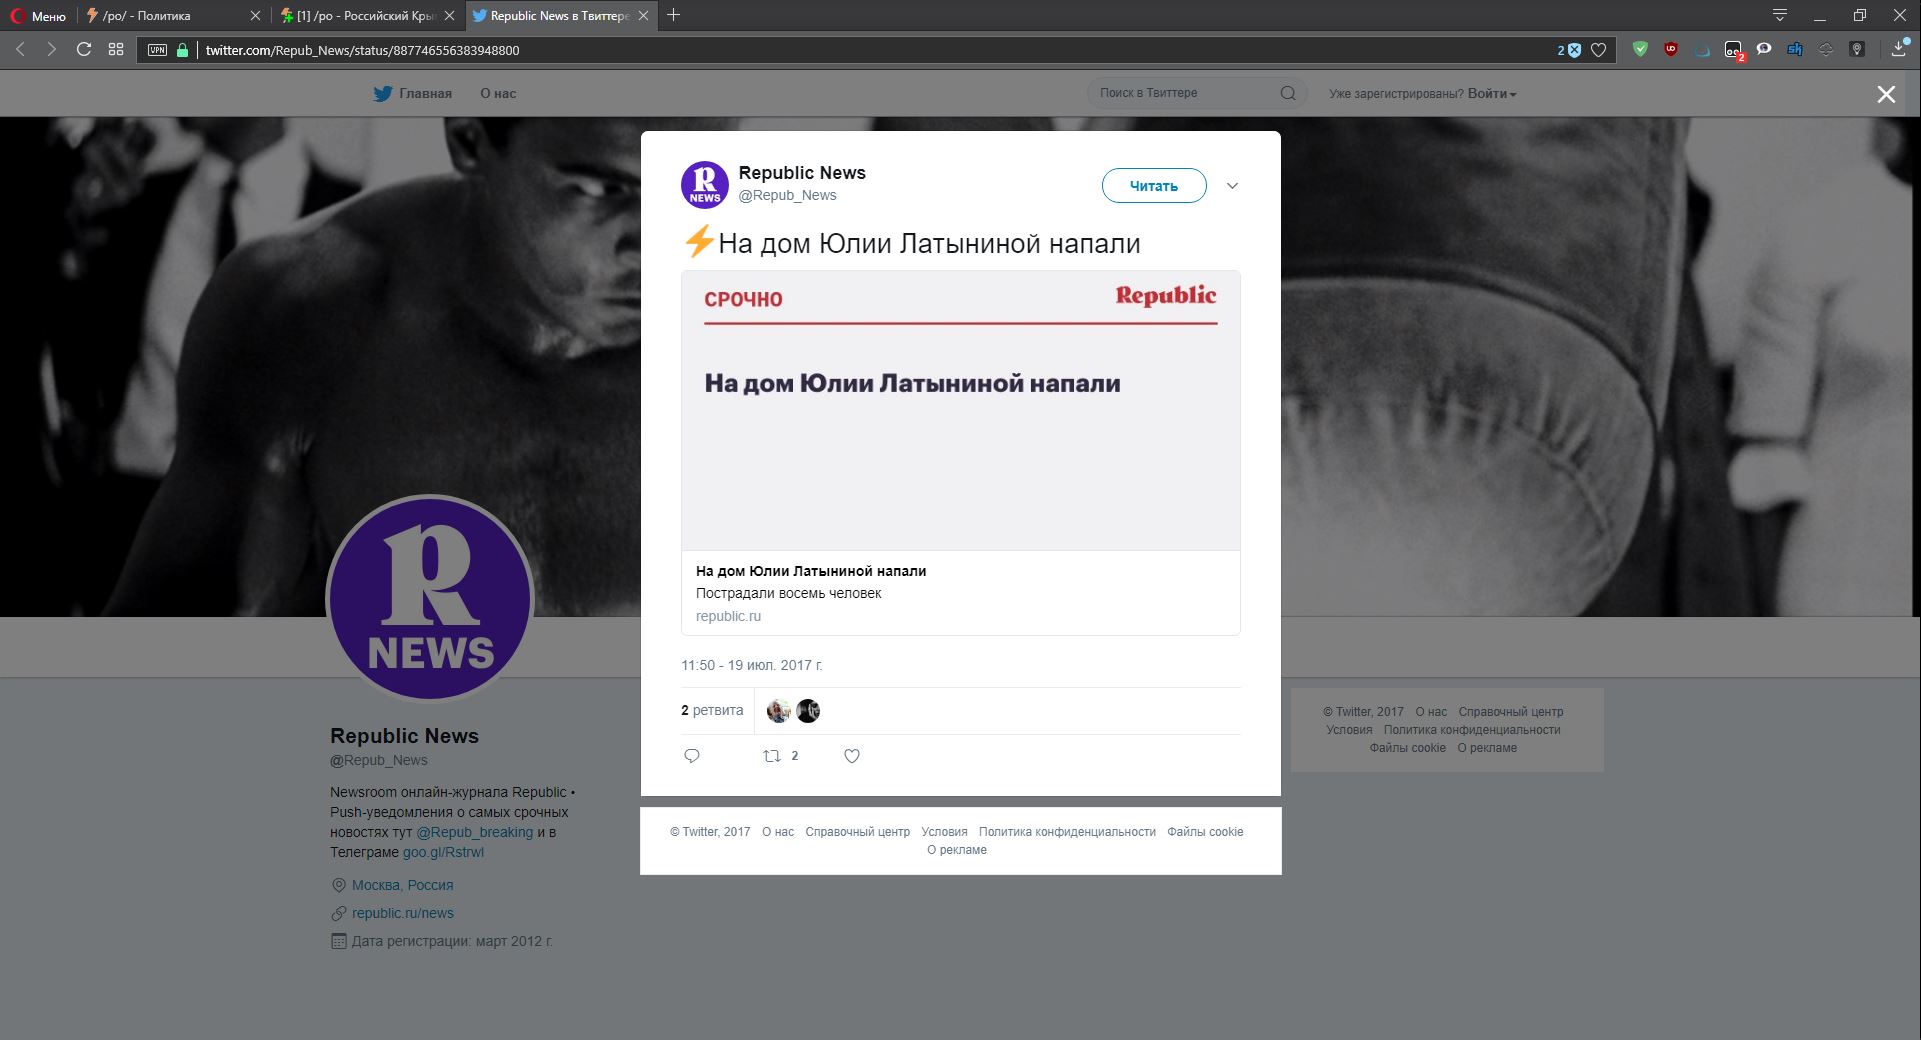This screenshot has width=1921, height=1040.
Task: Open the Opera Меню button
Action: pos(38,16)
